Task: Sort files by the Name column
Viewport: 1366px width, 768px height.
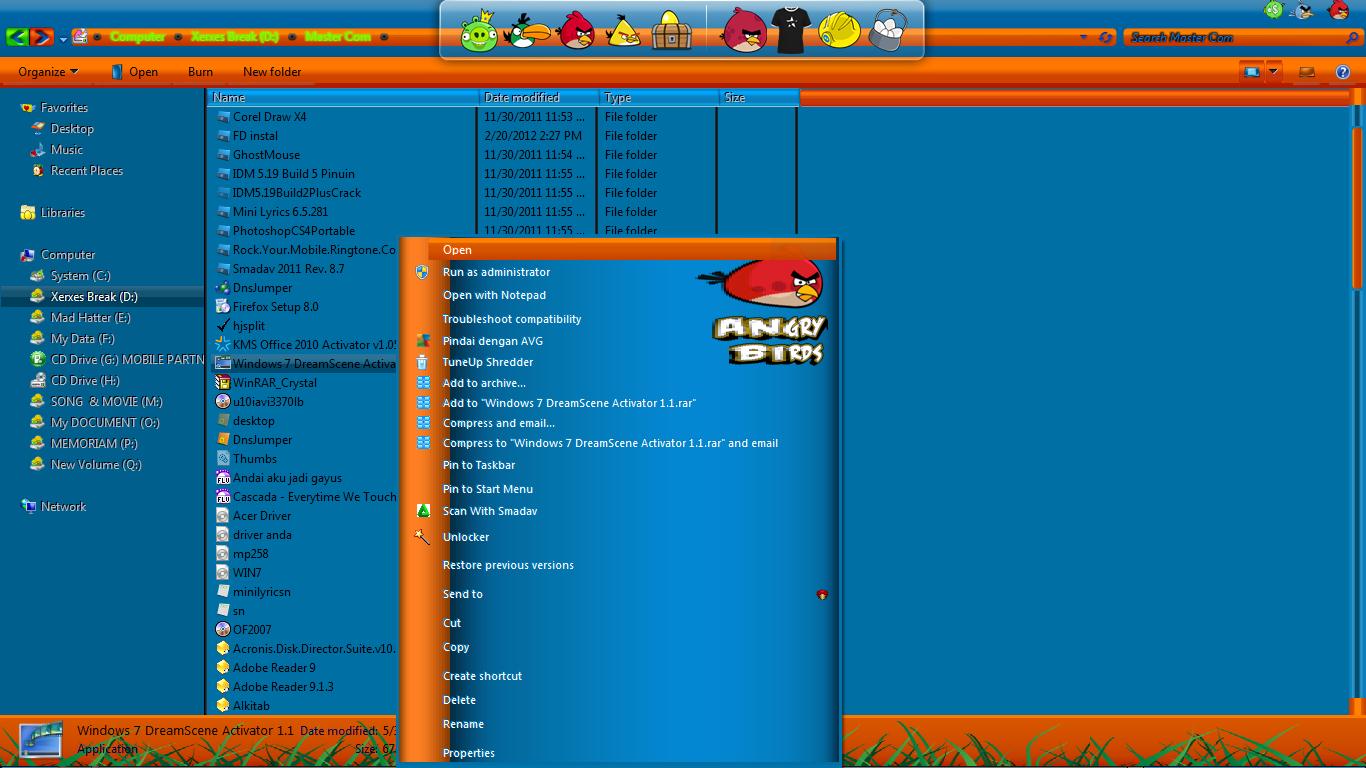Action: click(x=344, y=98)
